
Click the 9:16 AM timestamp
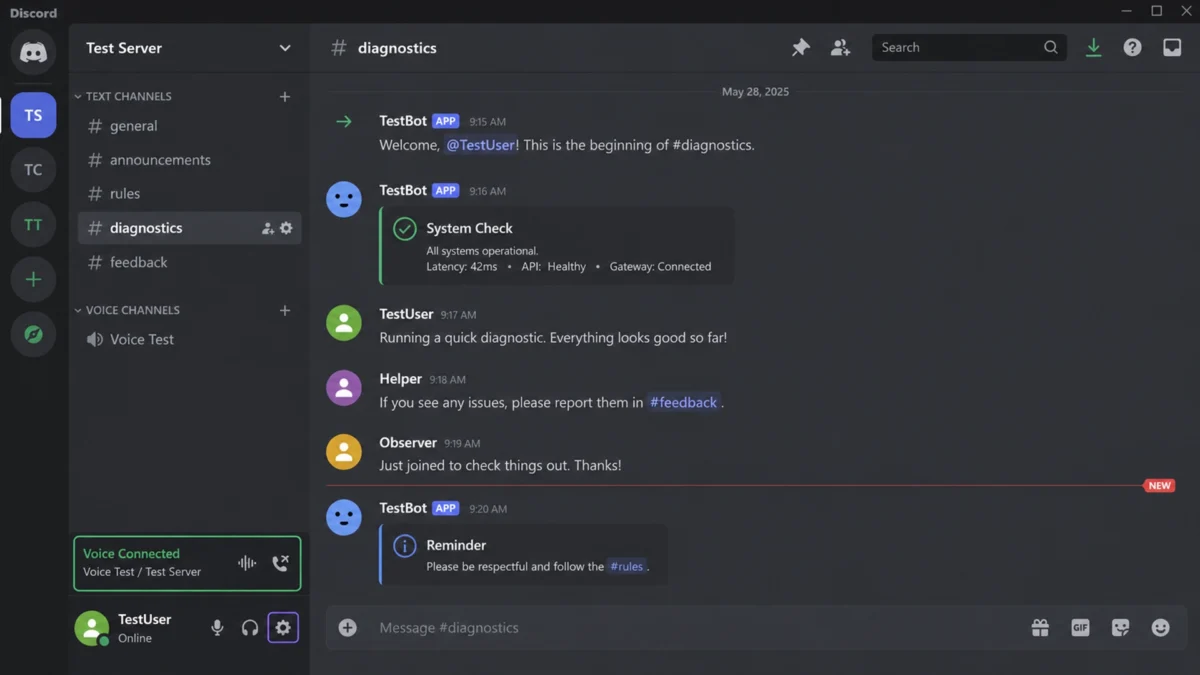click(487, 191)
